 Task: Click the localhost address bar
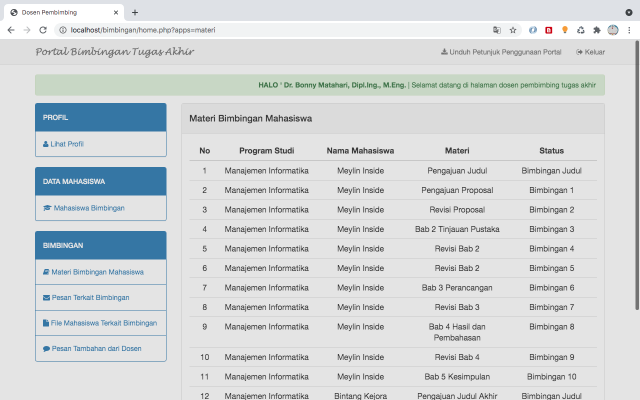point(250,30)
